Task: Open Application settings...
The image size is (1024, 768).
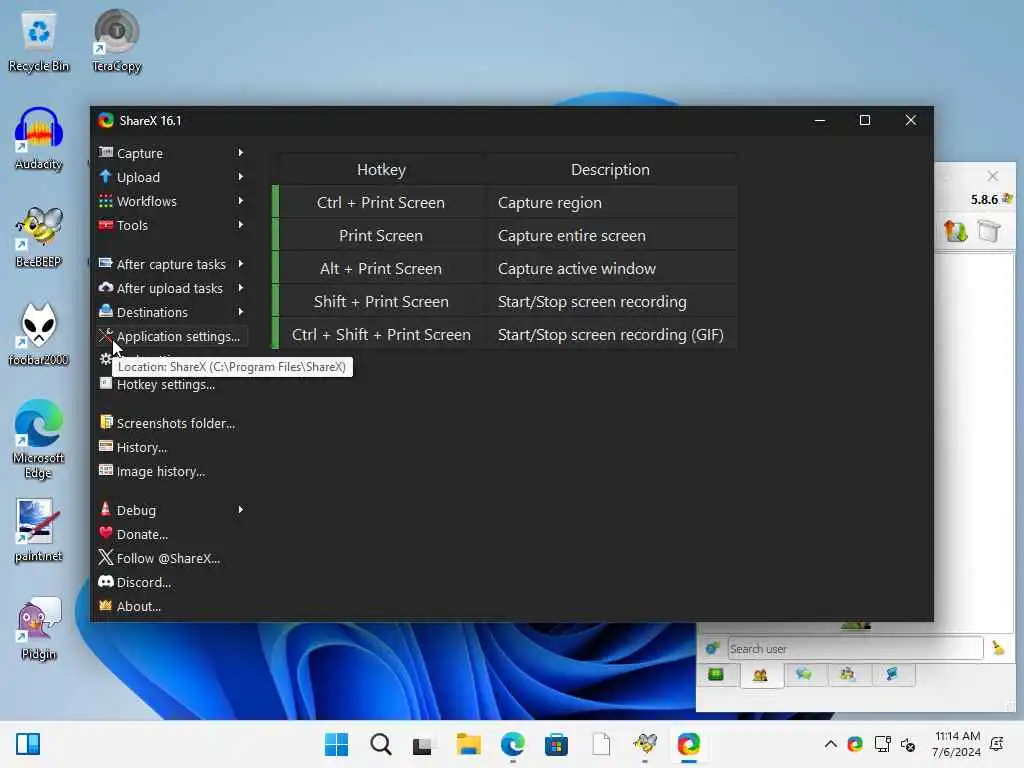Action: (x=171, y=336)
